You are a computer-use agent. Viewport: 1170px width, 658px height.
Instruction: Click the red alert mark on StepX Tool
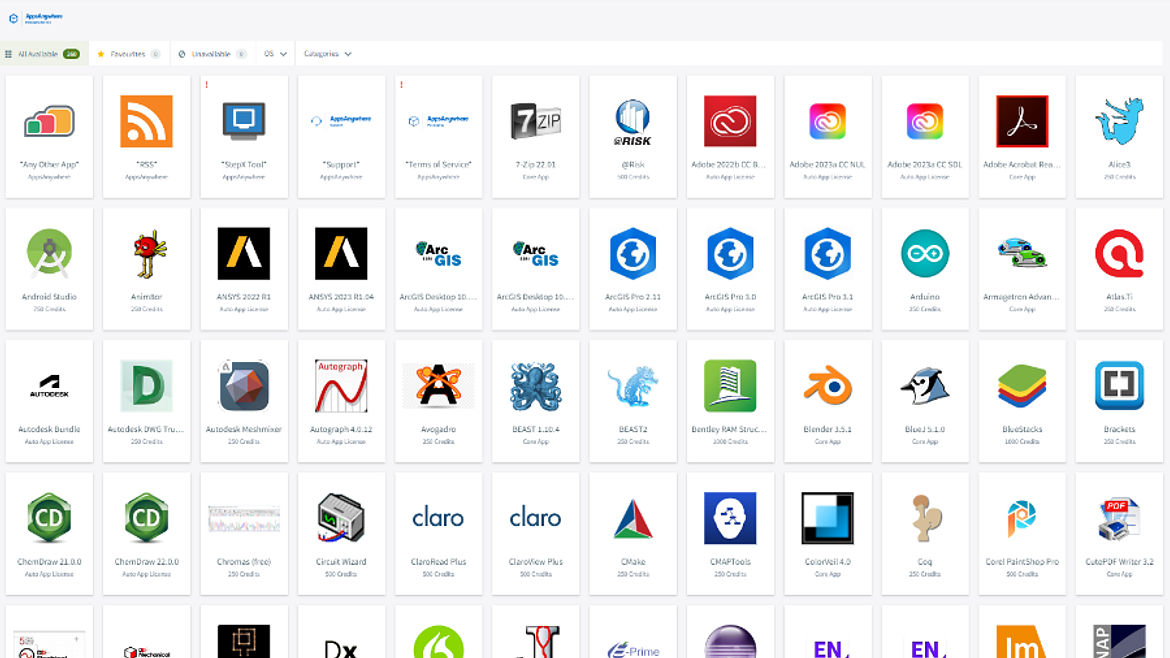pos(207,84)
